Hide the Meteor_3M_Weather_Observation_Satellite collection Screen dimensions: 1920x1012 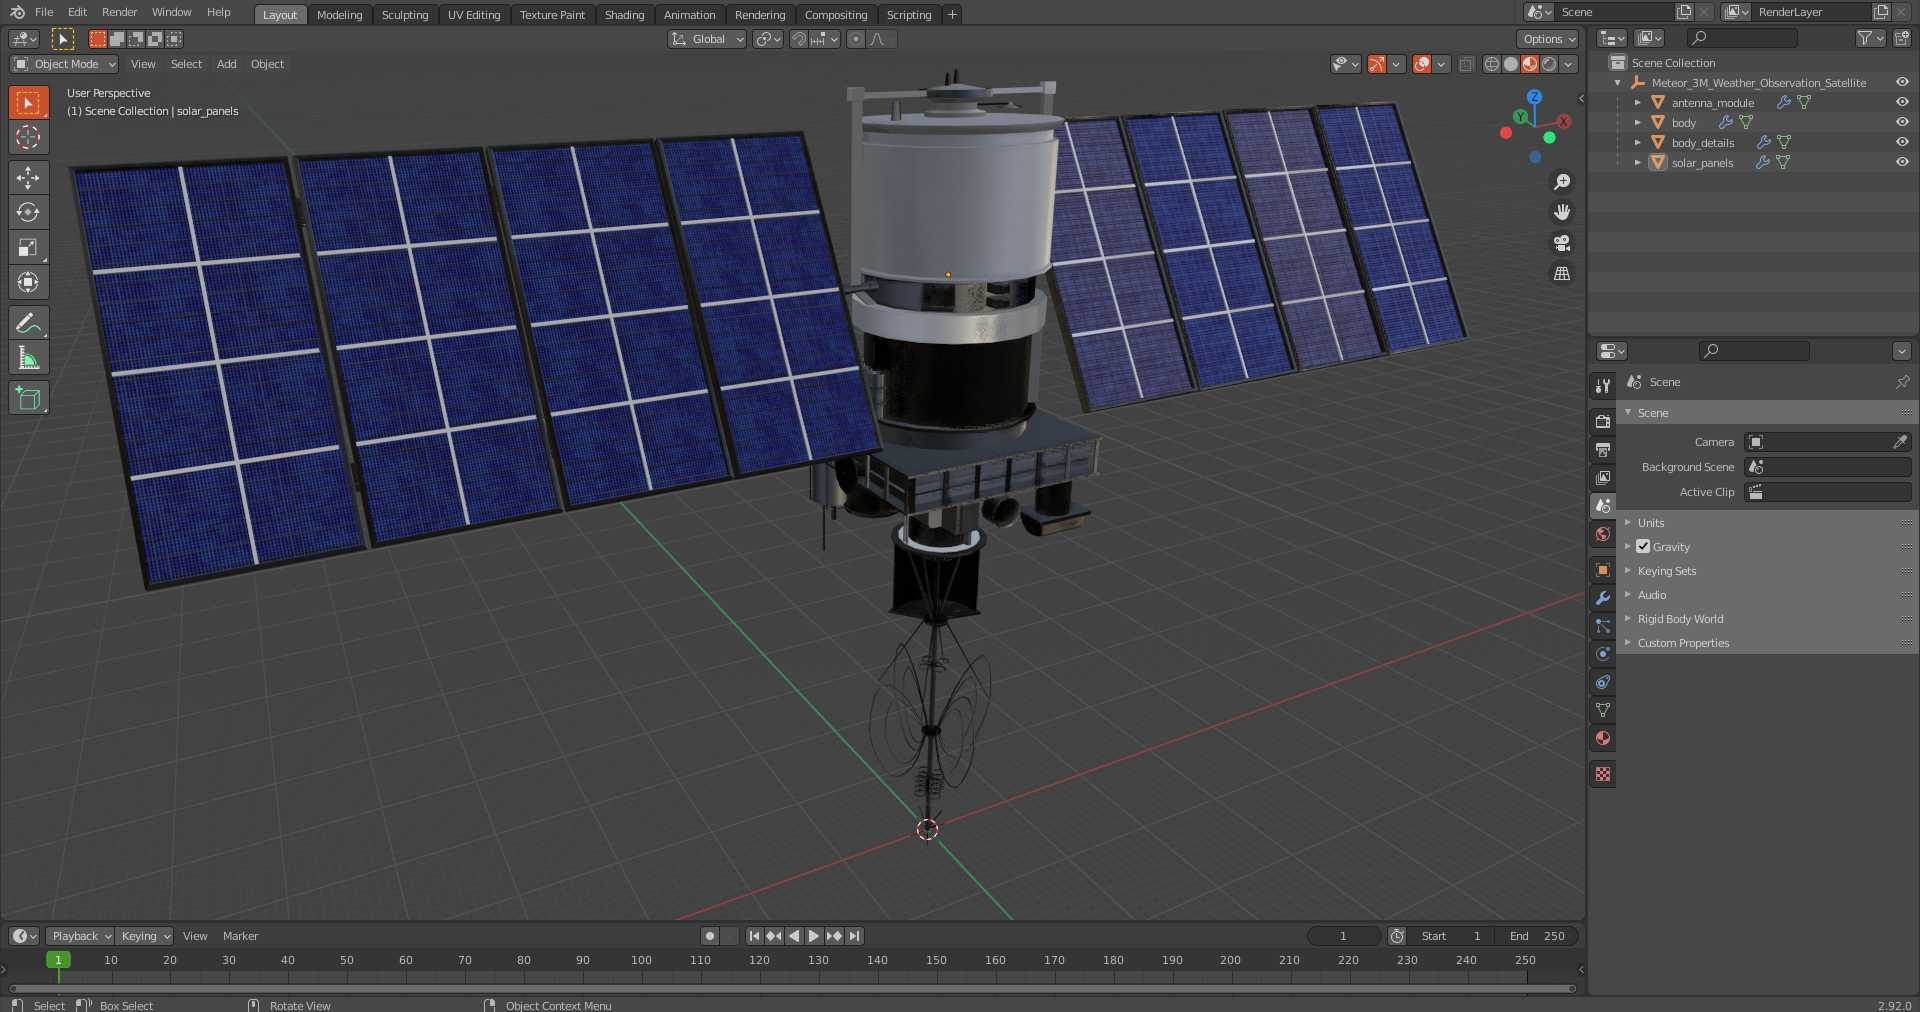pos(1901,82)
